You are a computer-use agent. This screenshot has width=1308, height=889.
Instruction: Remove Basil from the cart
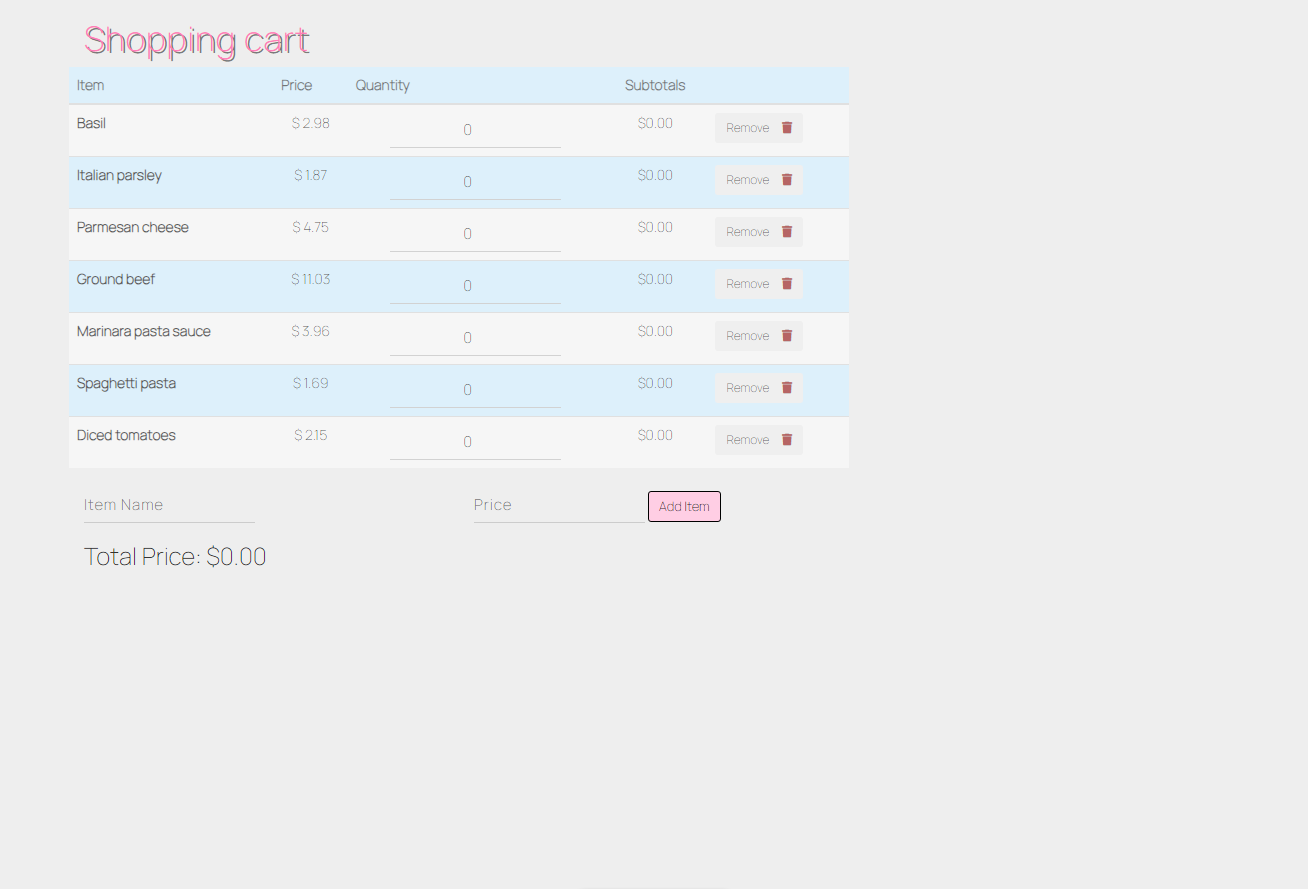click(748, 127)
